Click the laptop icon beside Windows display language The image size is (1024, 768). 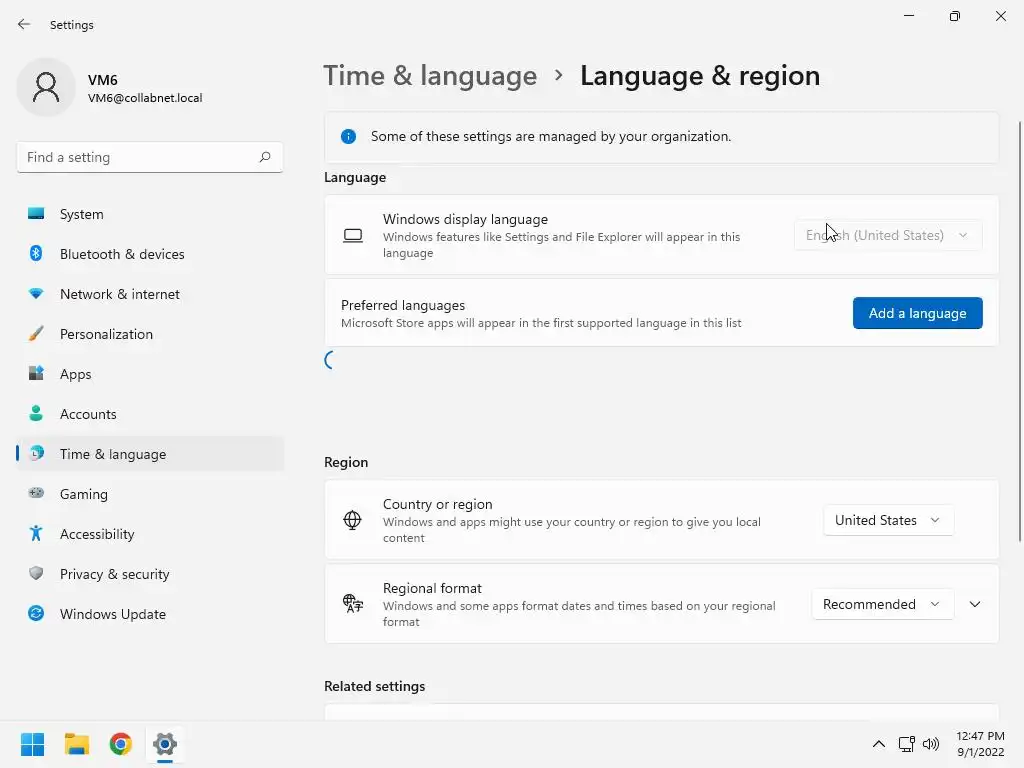pos(353,235)
